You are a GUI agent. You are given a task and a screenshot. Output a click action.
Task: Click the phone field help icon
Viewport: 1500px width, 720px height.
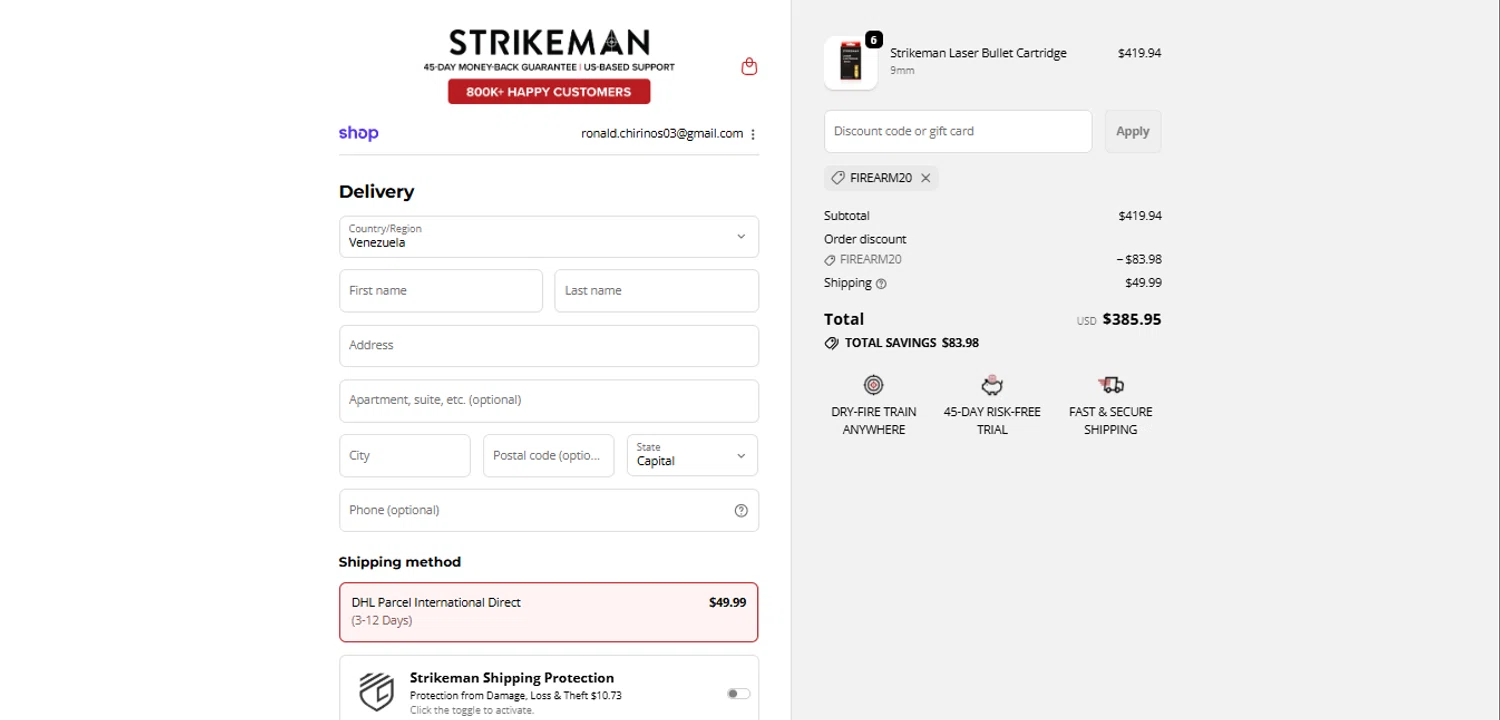[741, 510]
